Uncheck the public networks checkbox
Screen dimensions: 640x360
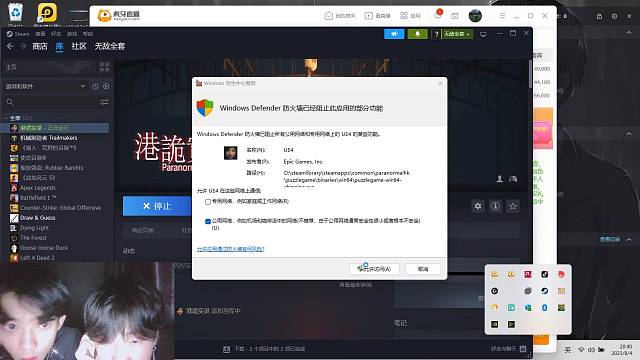click(x=208, y=221)
